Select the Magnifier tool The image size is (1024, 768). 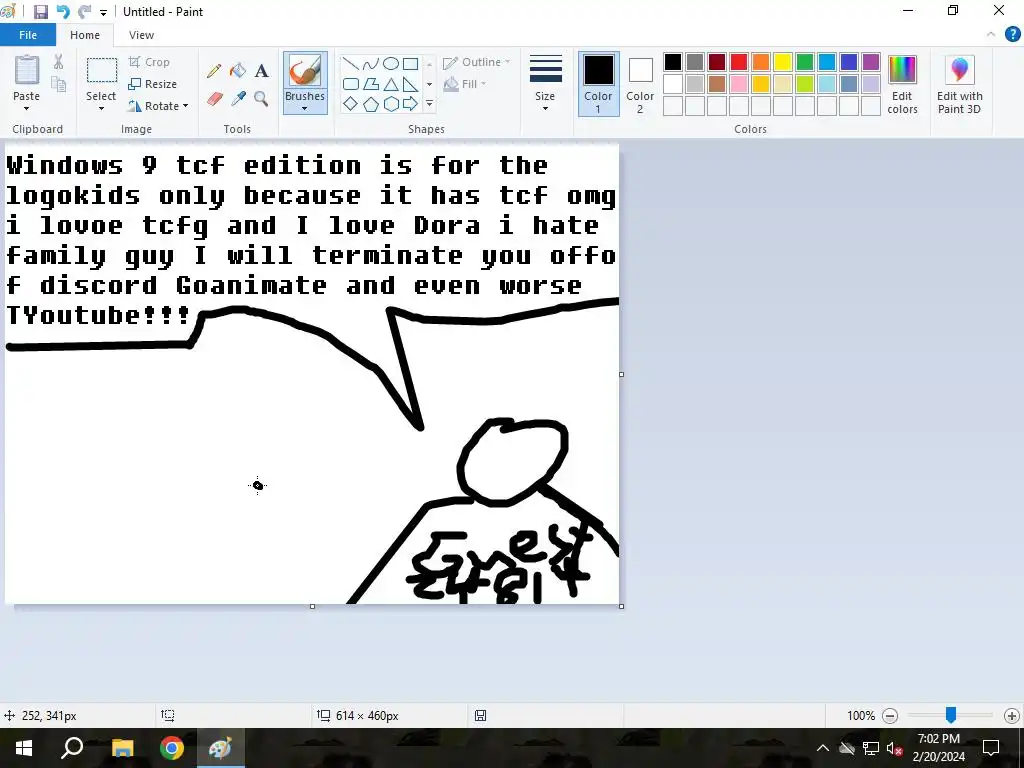click(x=261, y=99)
